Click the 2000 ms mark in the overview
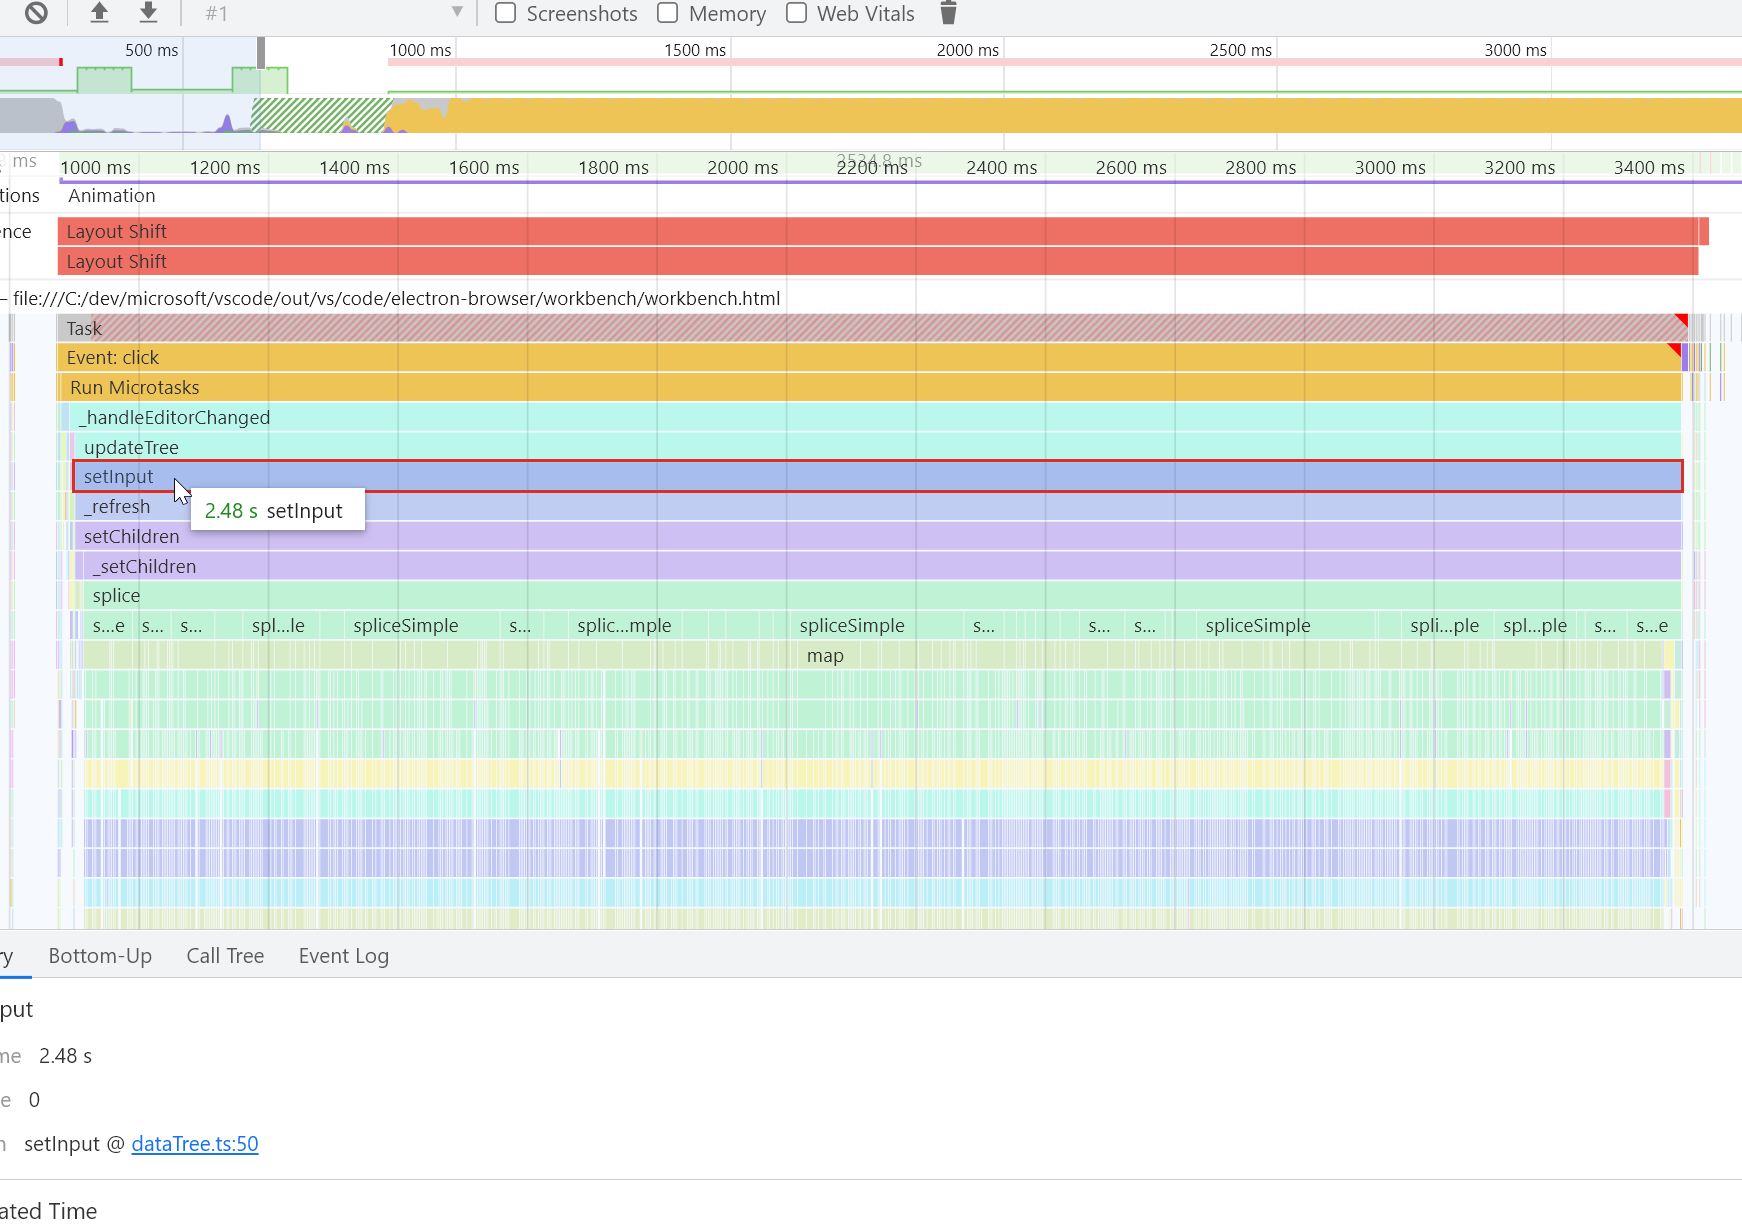The height and width of the screenshot is (1231, 1742). [968, 50]
